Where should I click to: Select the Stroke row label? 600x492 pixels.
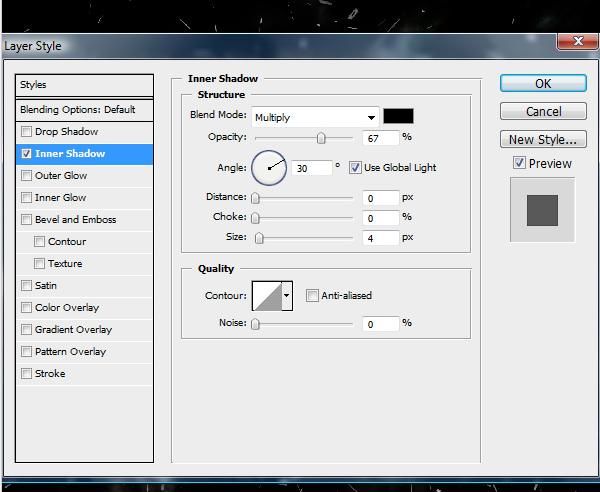[50, 374]
